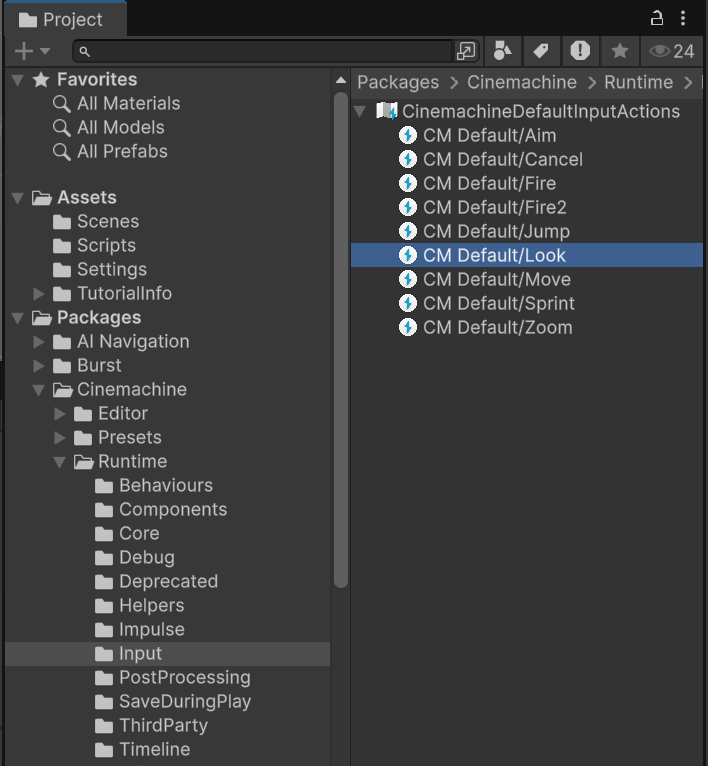708x766 pixels.
Task: Click the Search by Type filter icon
Action: pyautogui.click(x=503, y=51)
